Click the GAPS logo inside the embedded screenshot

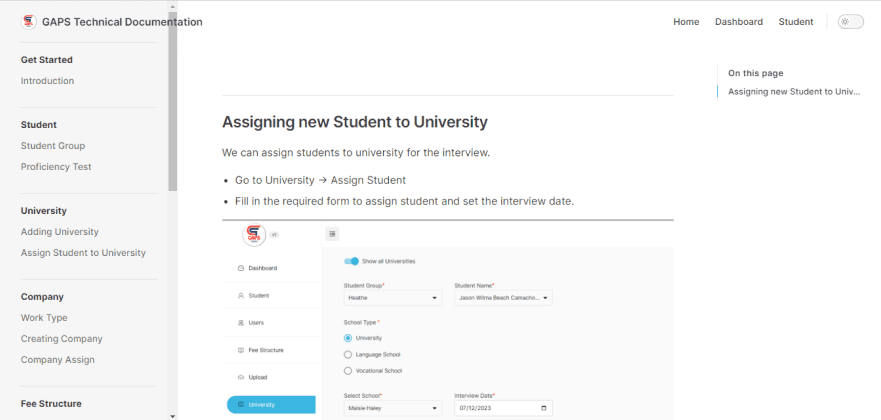[253, 234]
